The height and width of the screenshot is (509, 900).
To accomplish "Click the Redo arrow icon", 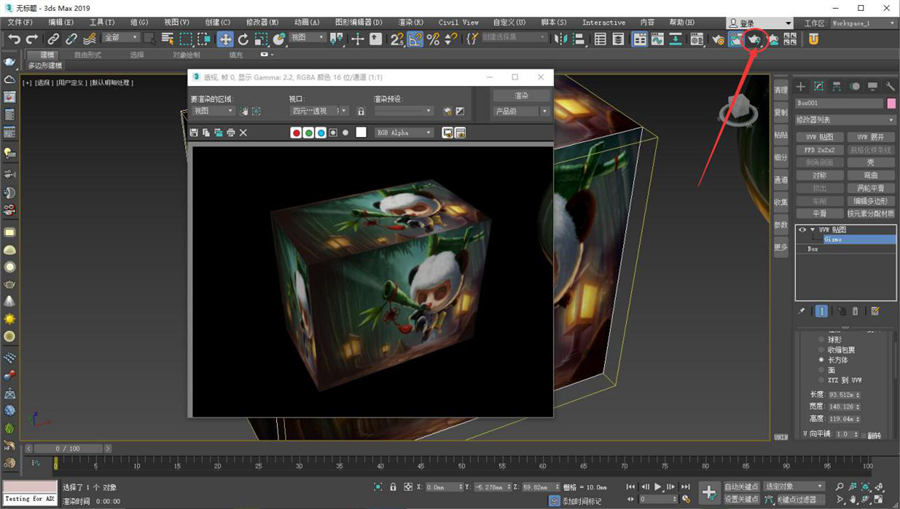I will (x=32, y=39).
